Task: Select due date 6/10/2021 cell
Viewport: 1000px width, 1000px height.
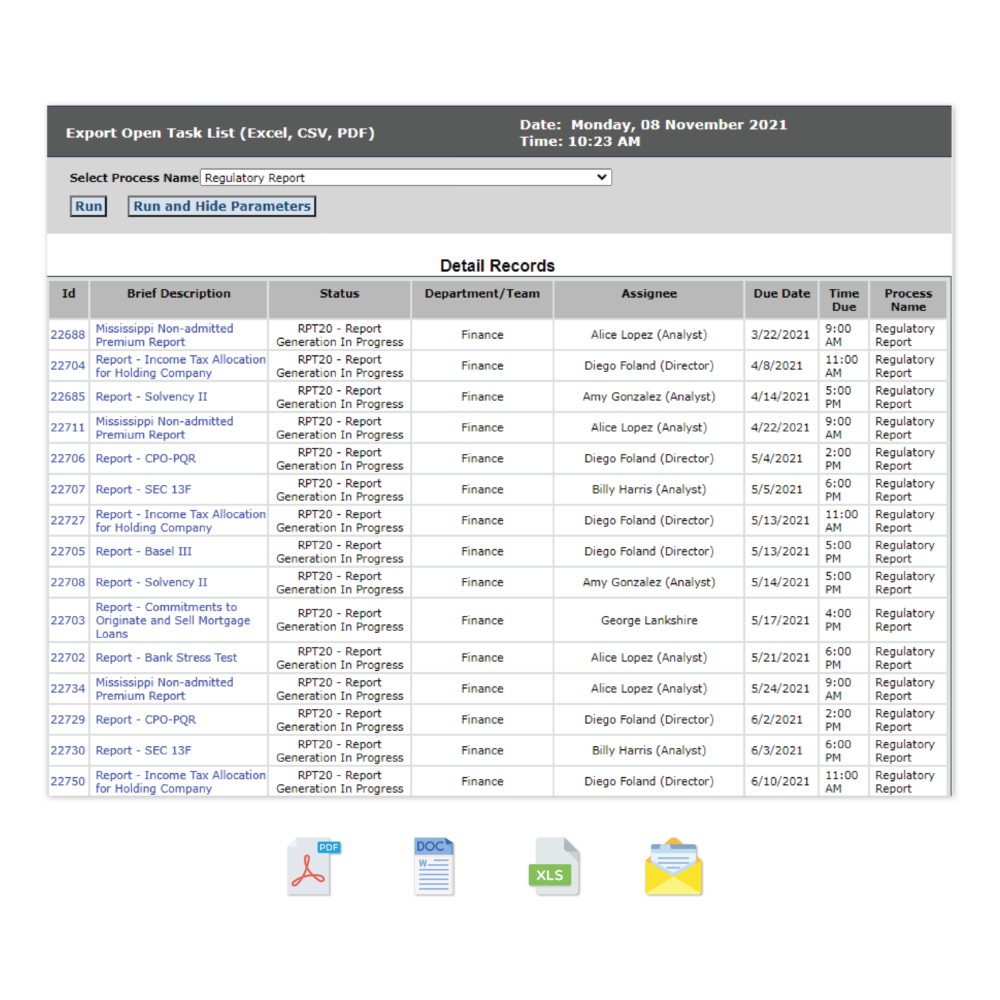Action: point(780,781)
